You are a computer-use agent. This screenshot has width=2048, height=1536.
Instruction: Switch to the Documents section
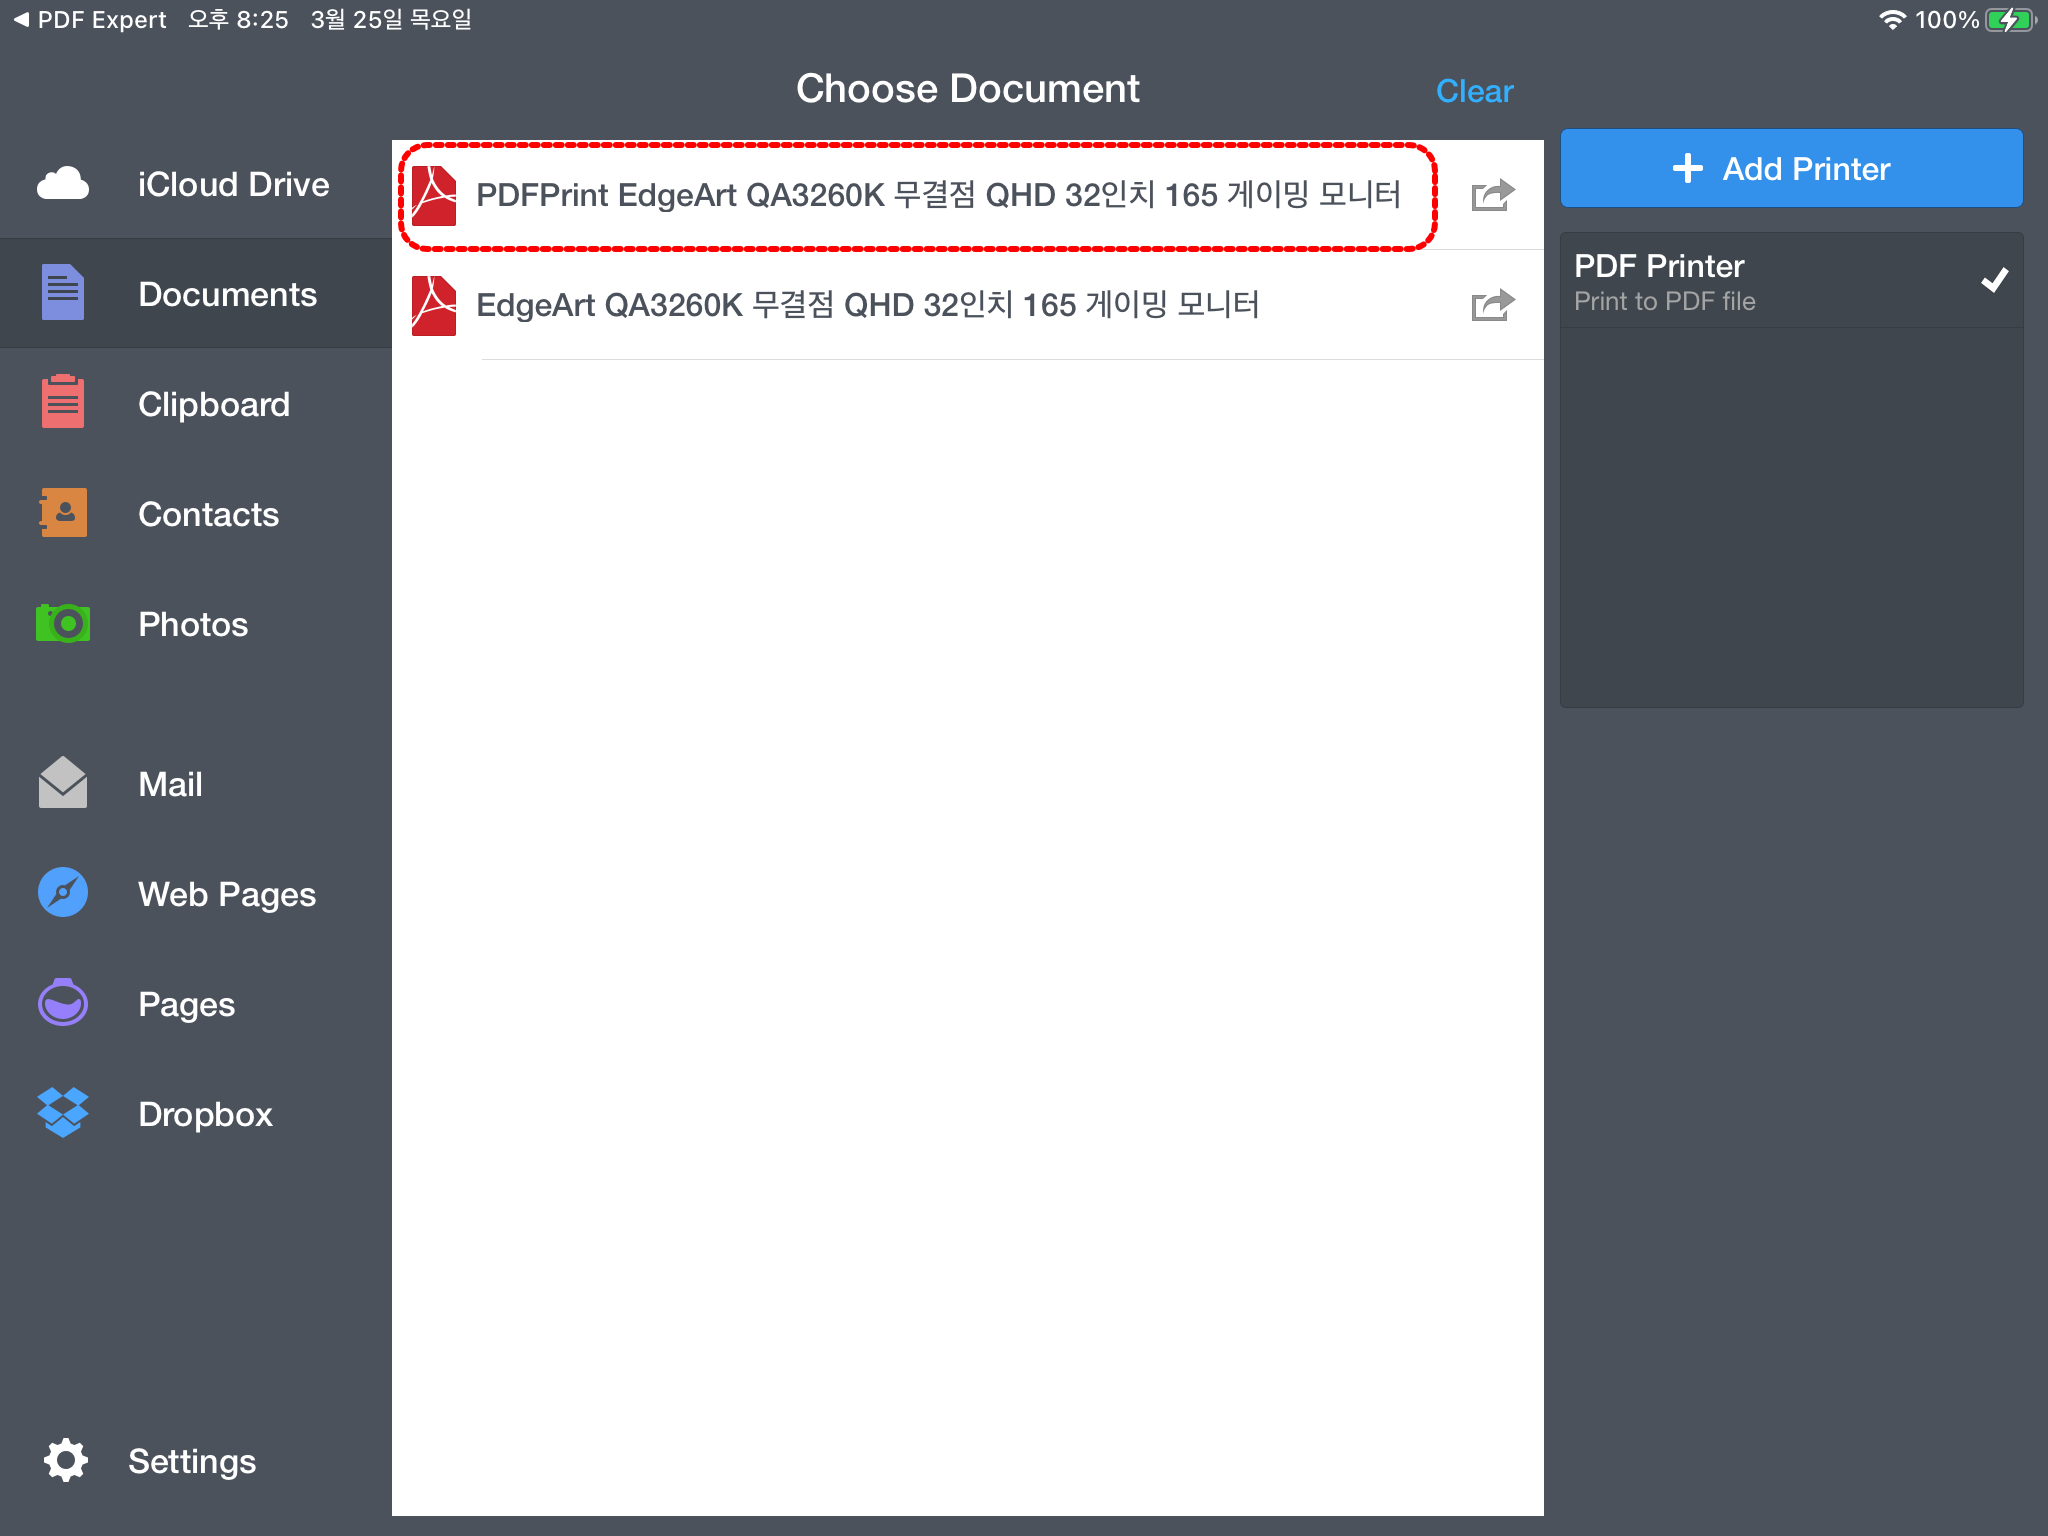tap(227, 294)
